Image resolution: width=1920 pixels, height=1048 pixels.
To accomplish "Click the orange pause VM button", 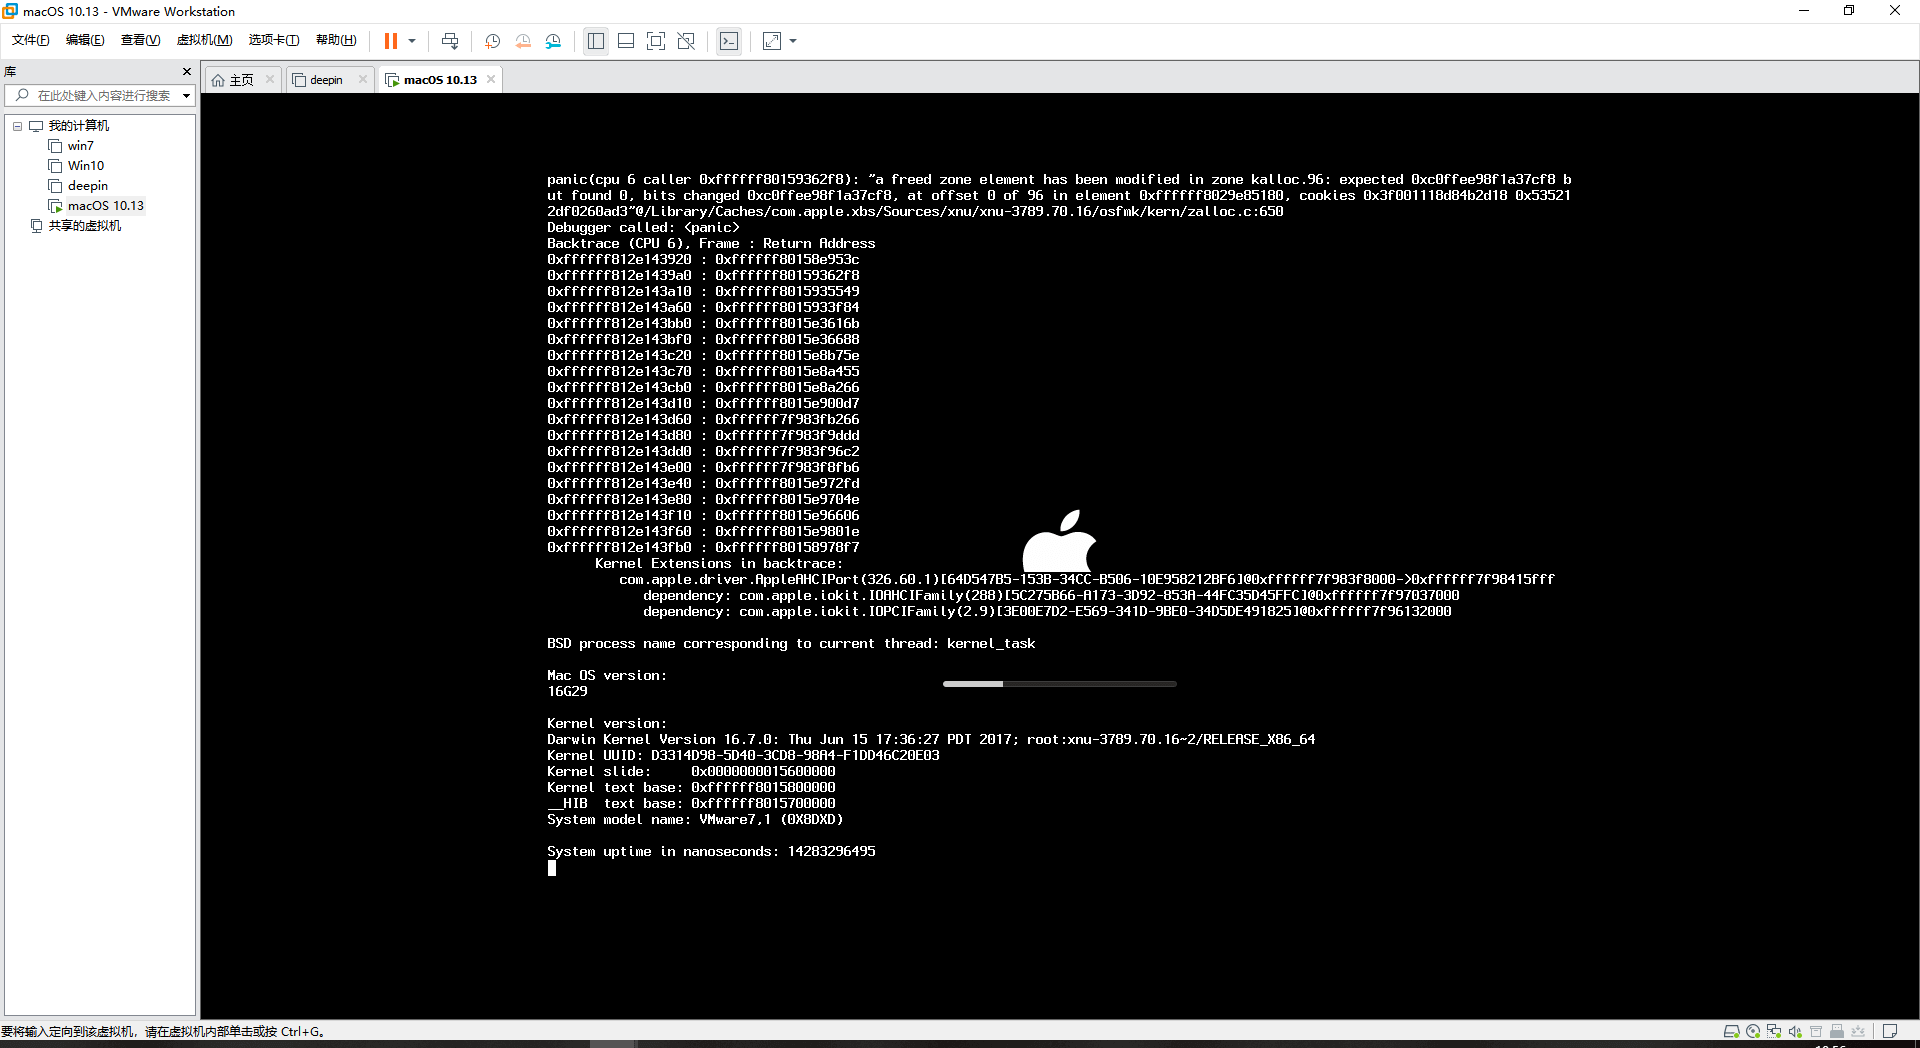I will click(390, 41).
